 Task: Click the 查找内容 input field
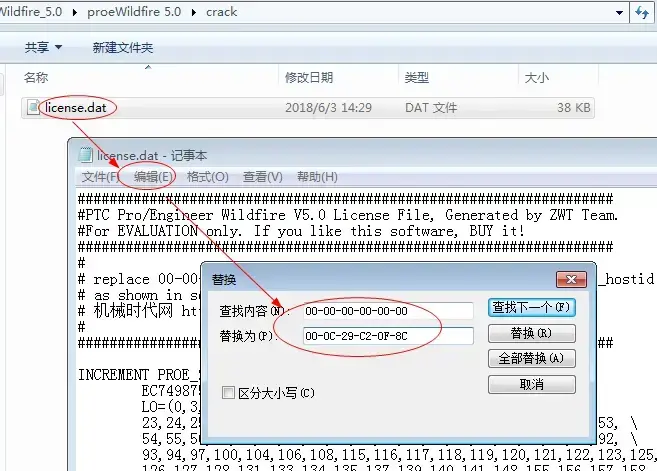[x=388, y=311]
